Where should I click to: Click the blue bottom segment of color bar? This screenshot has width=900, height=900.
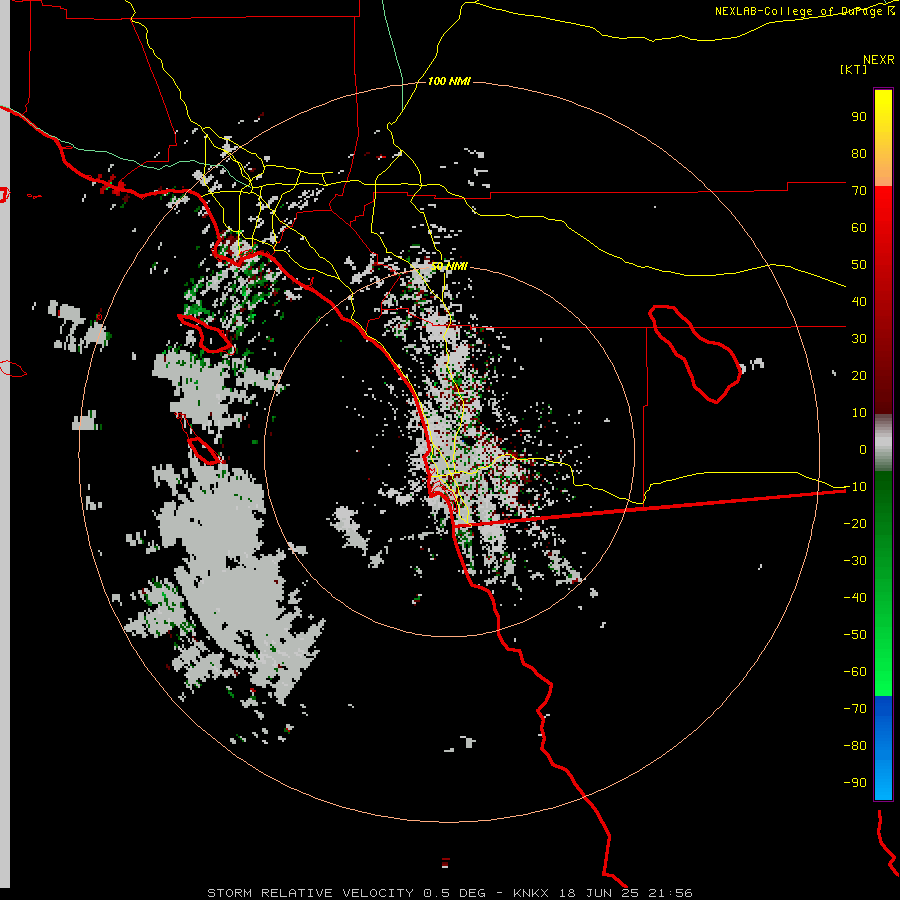coord(883,748)
